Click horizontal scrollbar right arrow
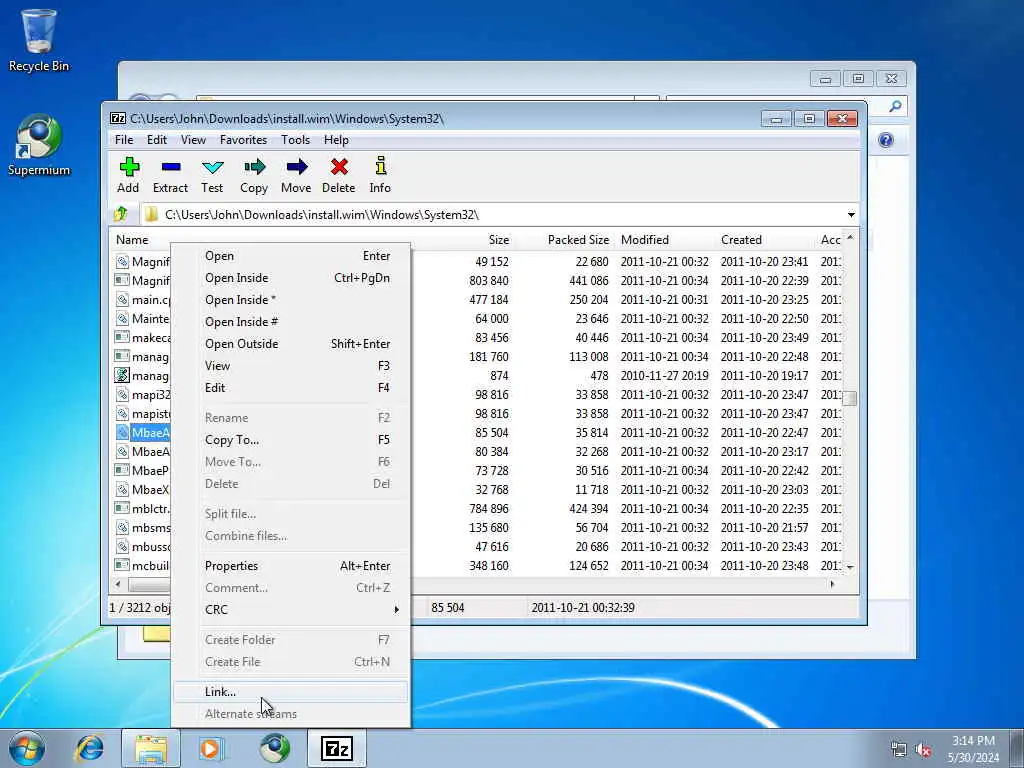This screenshot has width=1024, height=768. pyautogui.click(x=832, y=584)
